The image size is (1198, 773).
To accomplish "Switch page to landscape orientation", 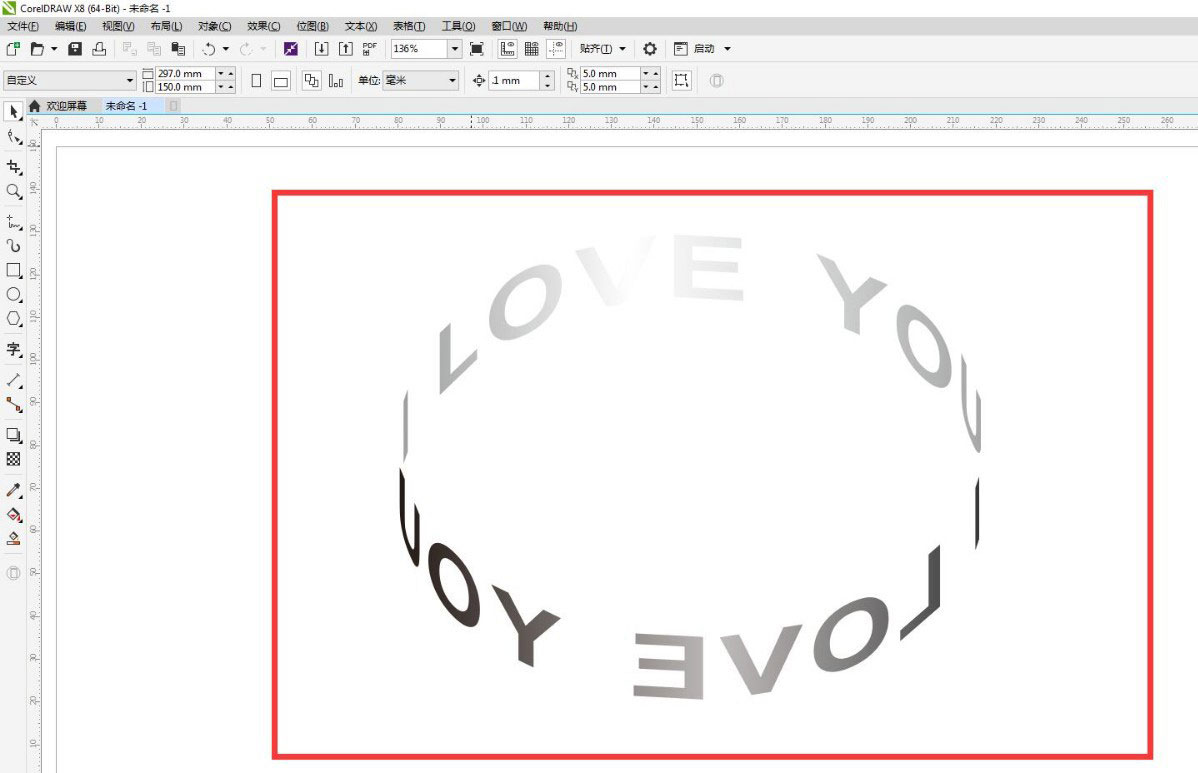I will (x=281, y=81).
